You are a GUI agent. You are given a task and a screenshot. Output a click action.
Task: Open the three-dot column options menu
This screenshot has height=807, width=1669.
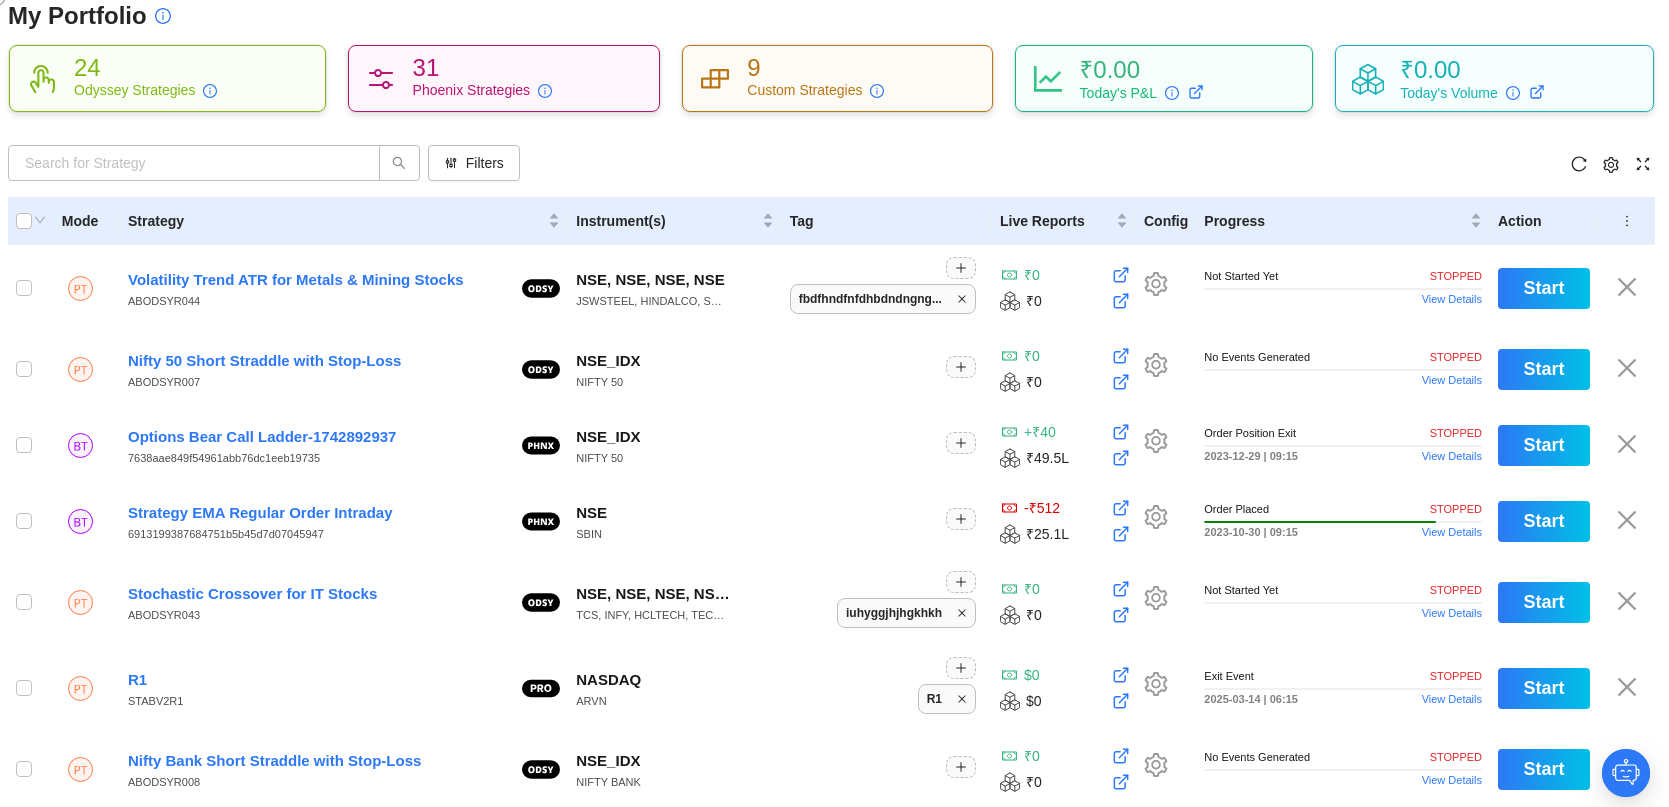[x=1626, y=221]
